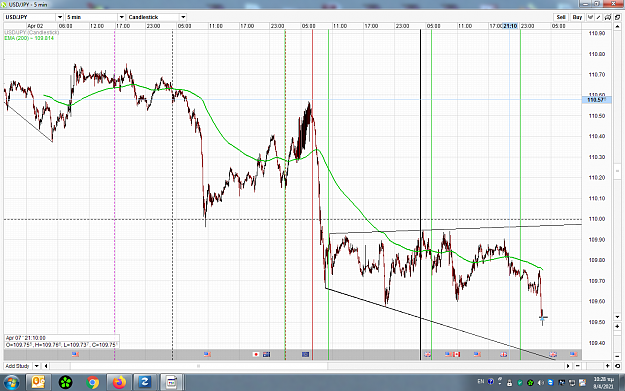Image resolution: width=625 pixels, height=391 pixels.
Task: Open the 5 min timeframe dropdown arrow
Action: click(x=122, y=17)
